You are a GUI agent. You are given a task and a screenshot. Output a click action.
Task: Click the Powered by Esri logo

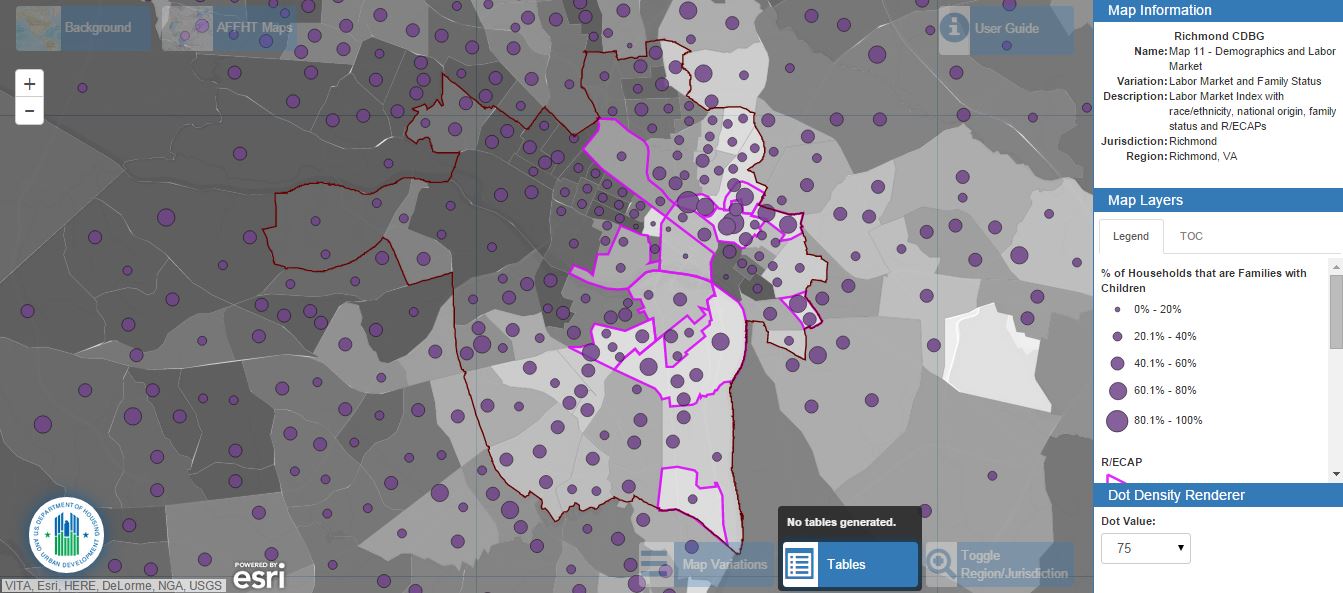coord(259,575)
